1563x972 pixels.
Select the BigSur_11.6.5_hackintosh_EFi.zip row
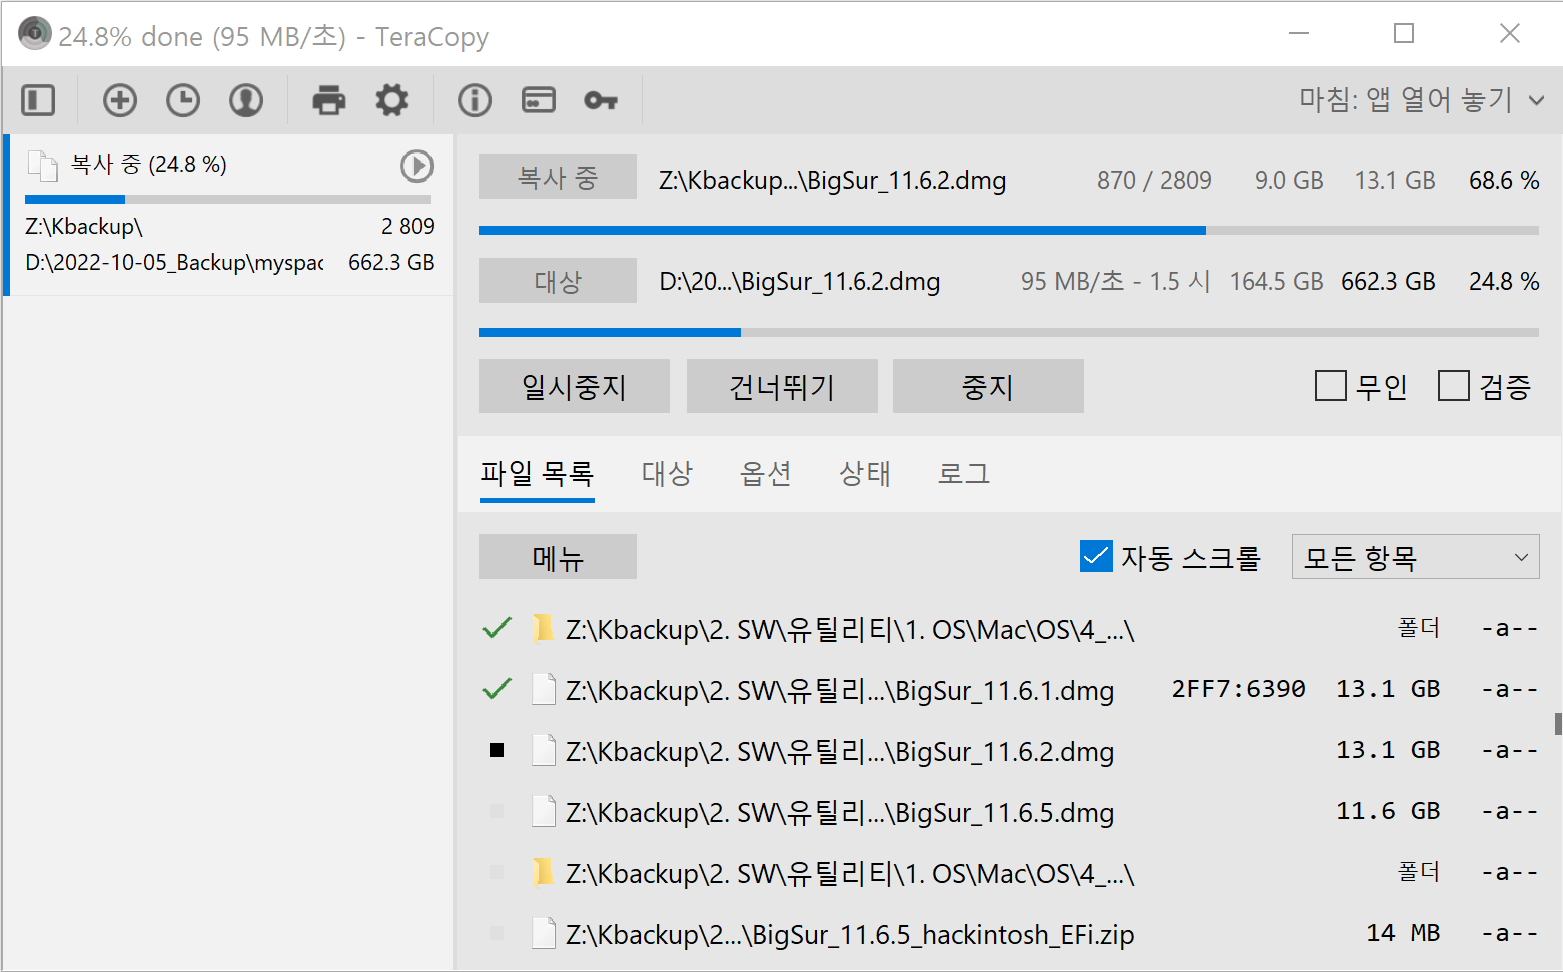click(1009, 933)
